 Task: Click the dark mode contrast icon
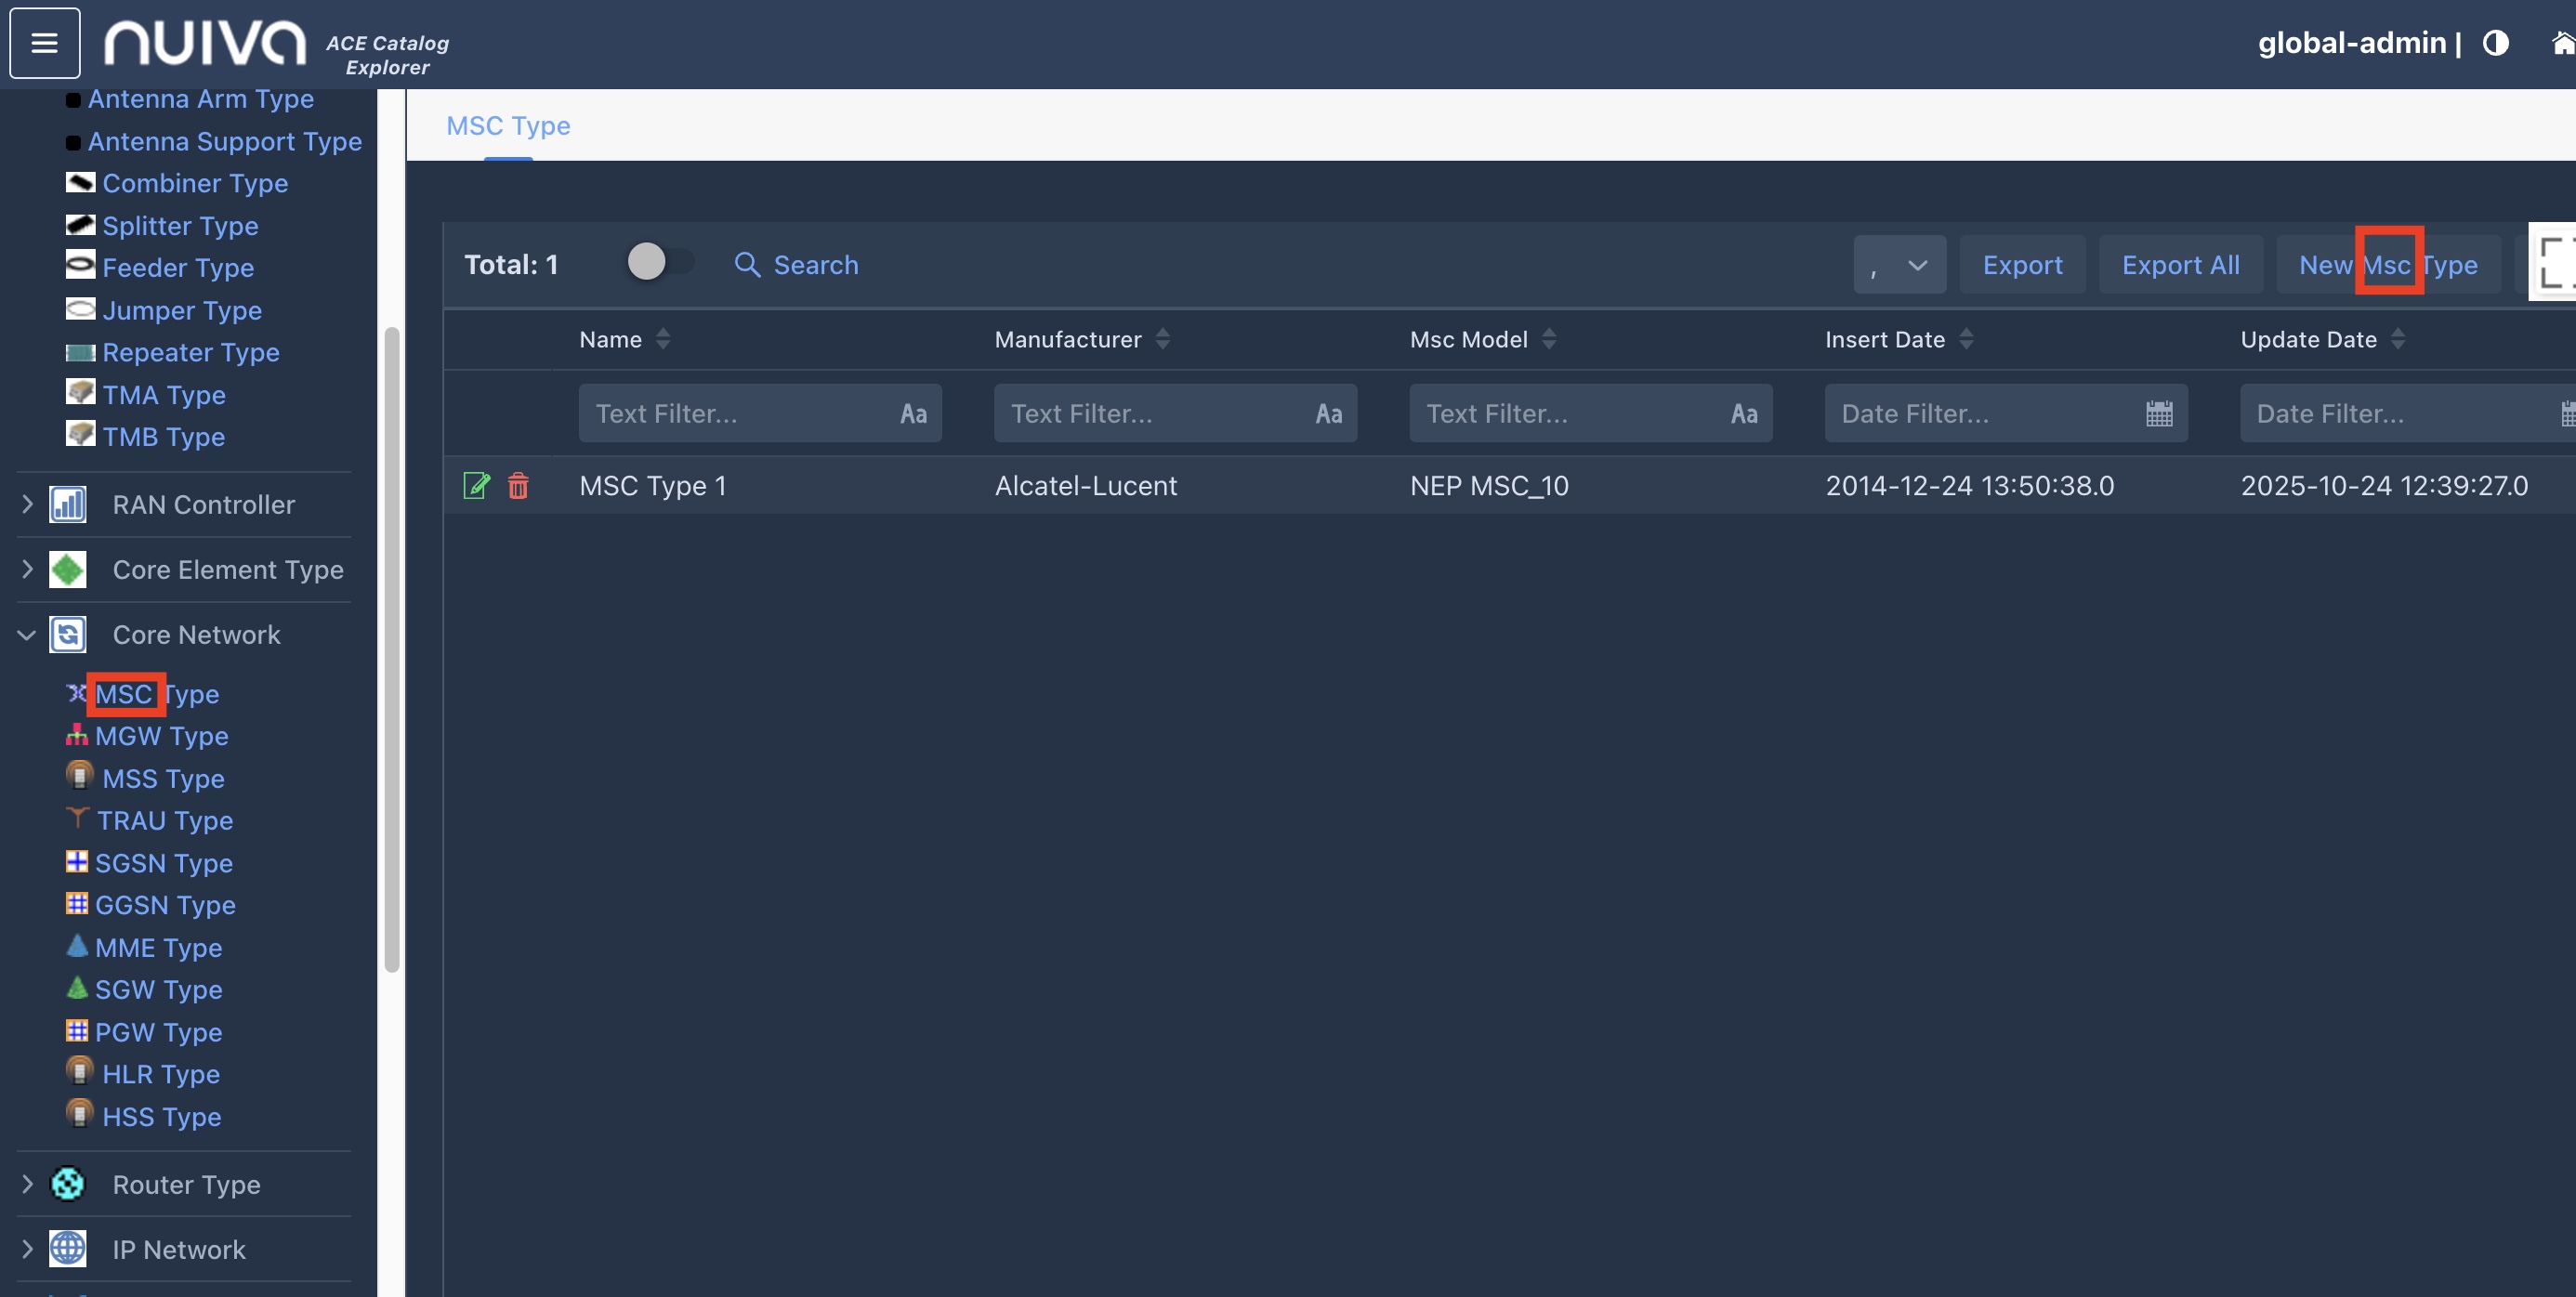tap(2495, 43)
